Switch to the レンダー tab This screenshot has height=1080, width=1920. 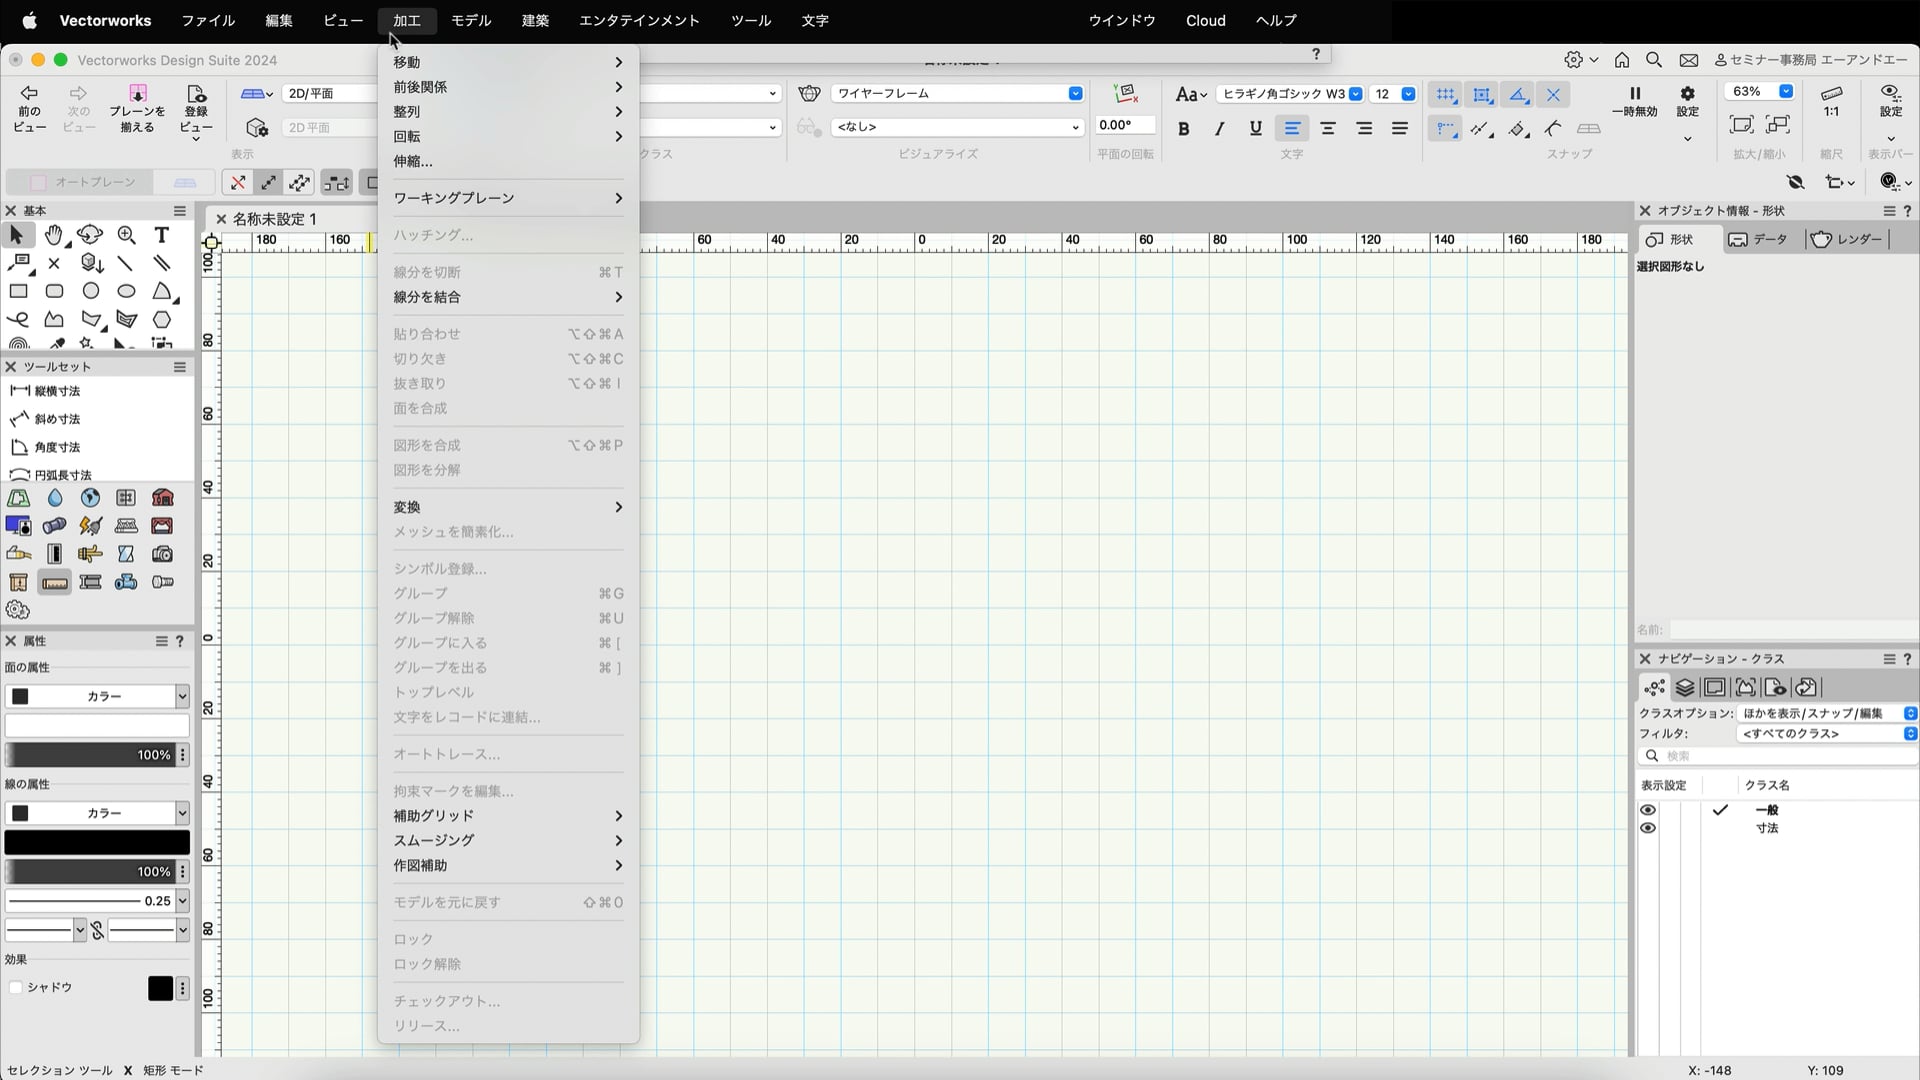click(x=1846, y=239)
